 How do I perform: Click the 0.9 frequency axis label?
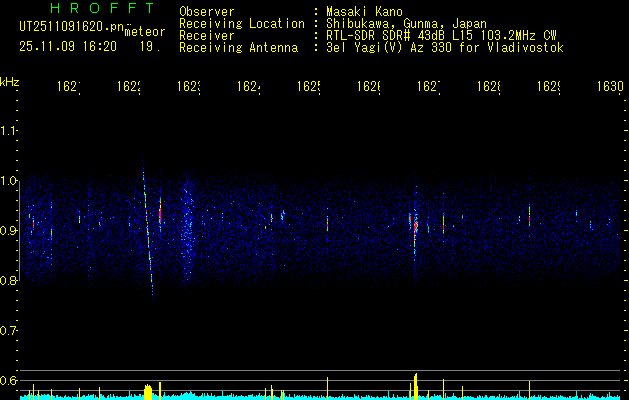click(x=8, y=231)
